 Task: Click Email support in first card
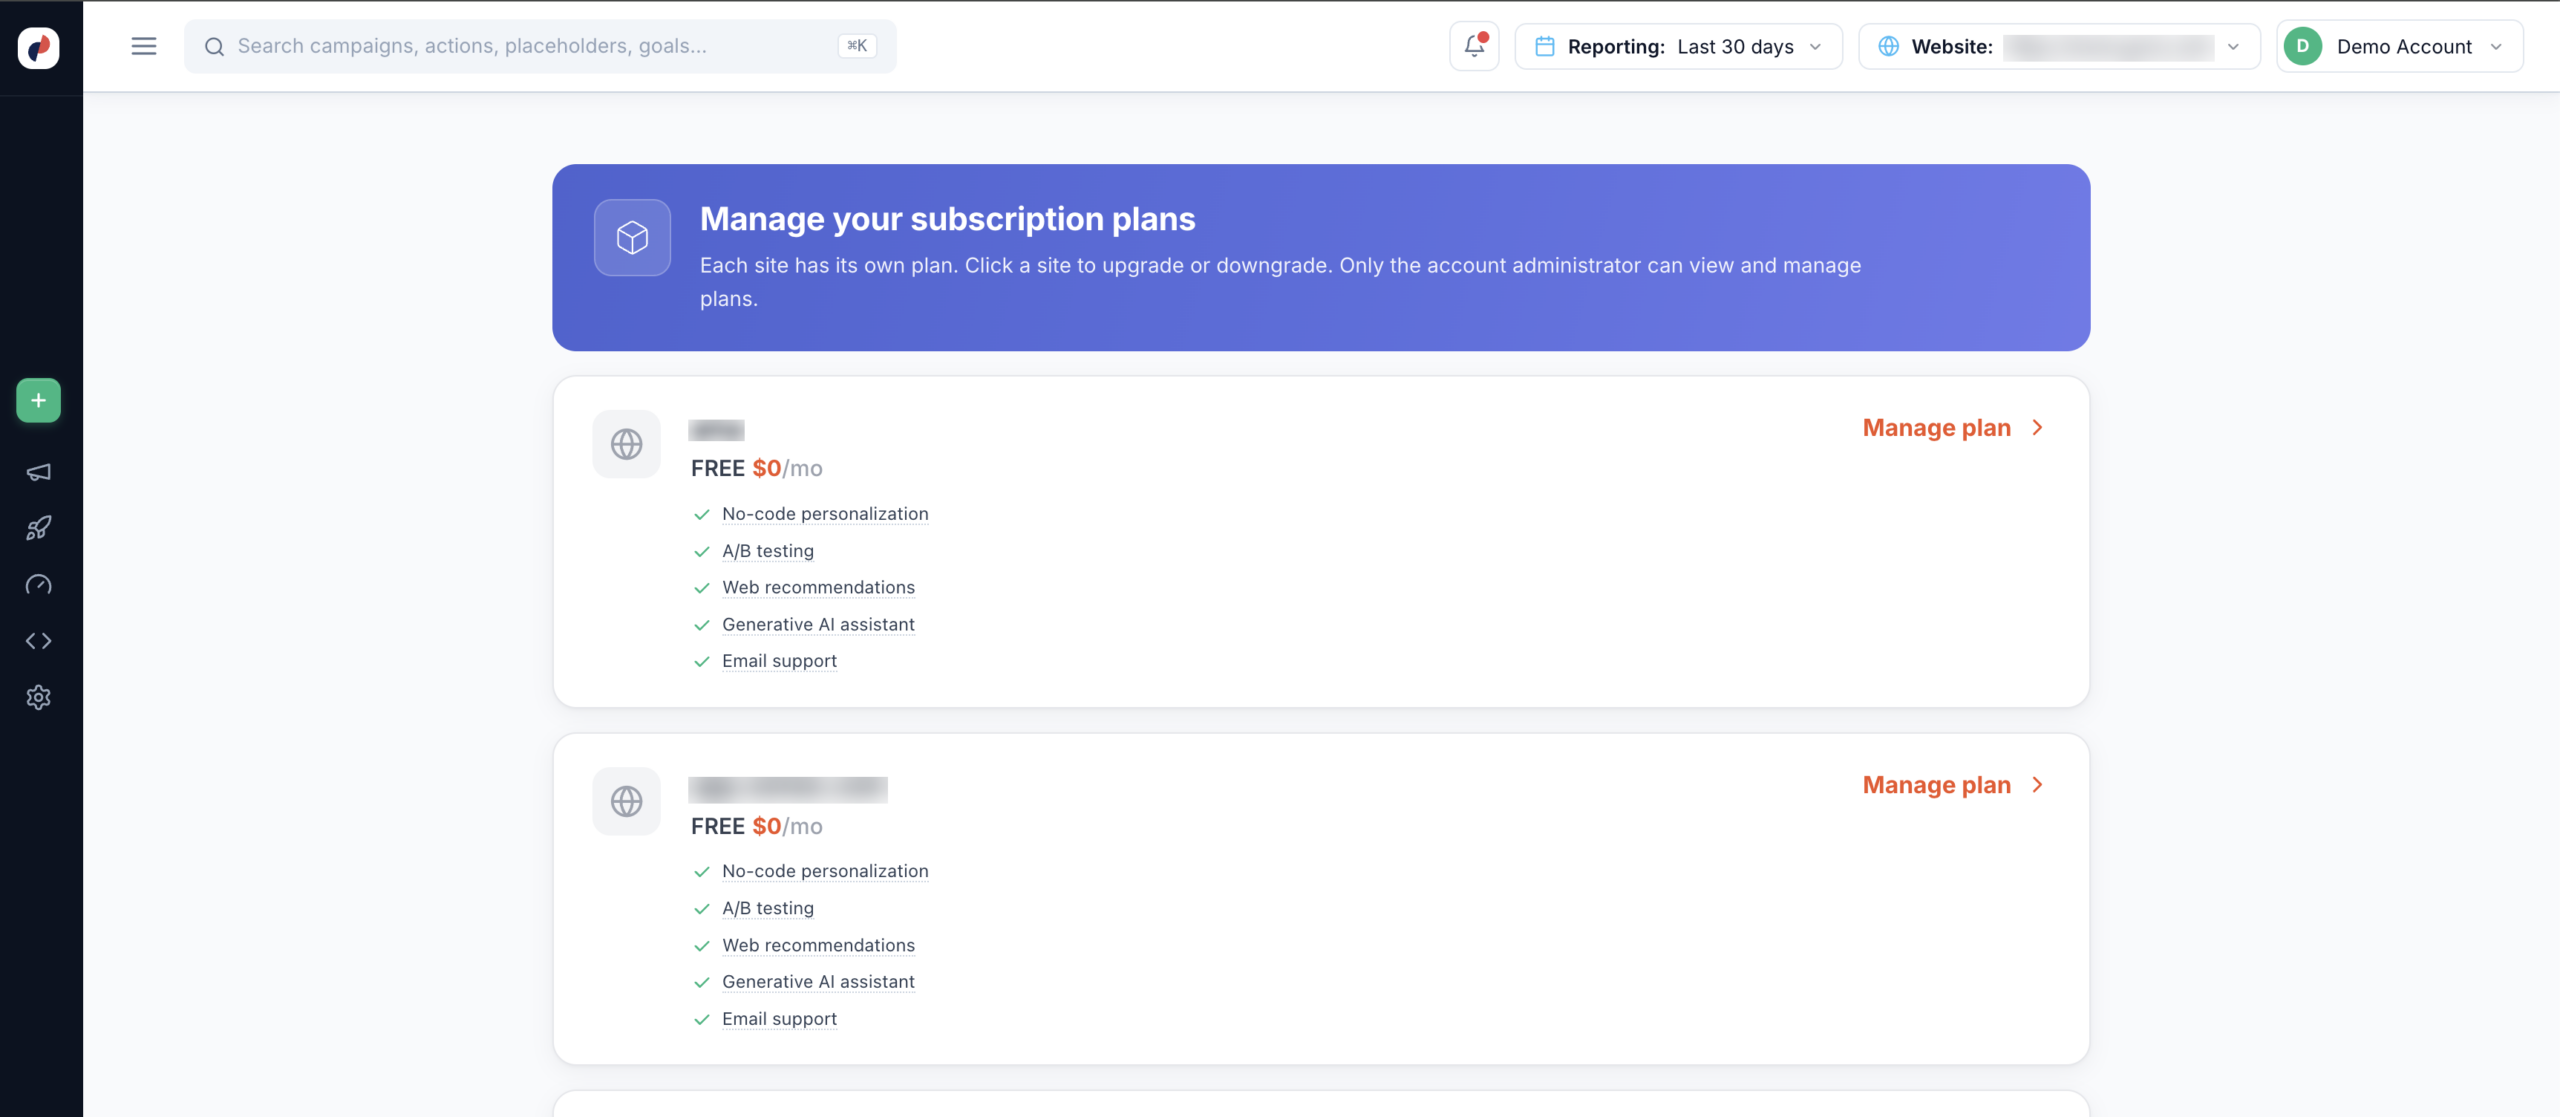coord(779,661)
